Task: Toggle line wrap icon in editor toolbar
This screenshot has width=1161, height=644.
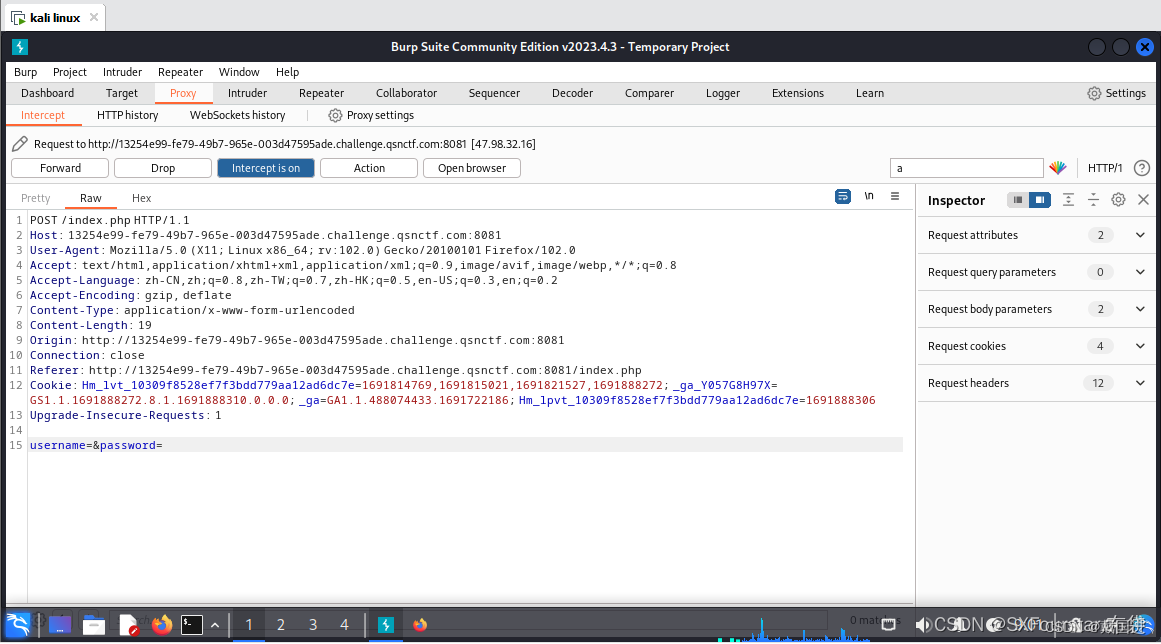Action: point(843,196)
